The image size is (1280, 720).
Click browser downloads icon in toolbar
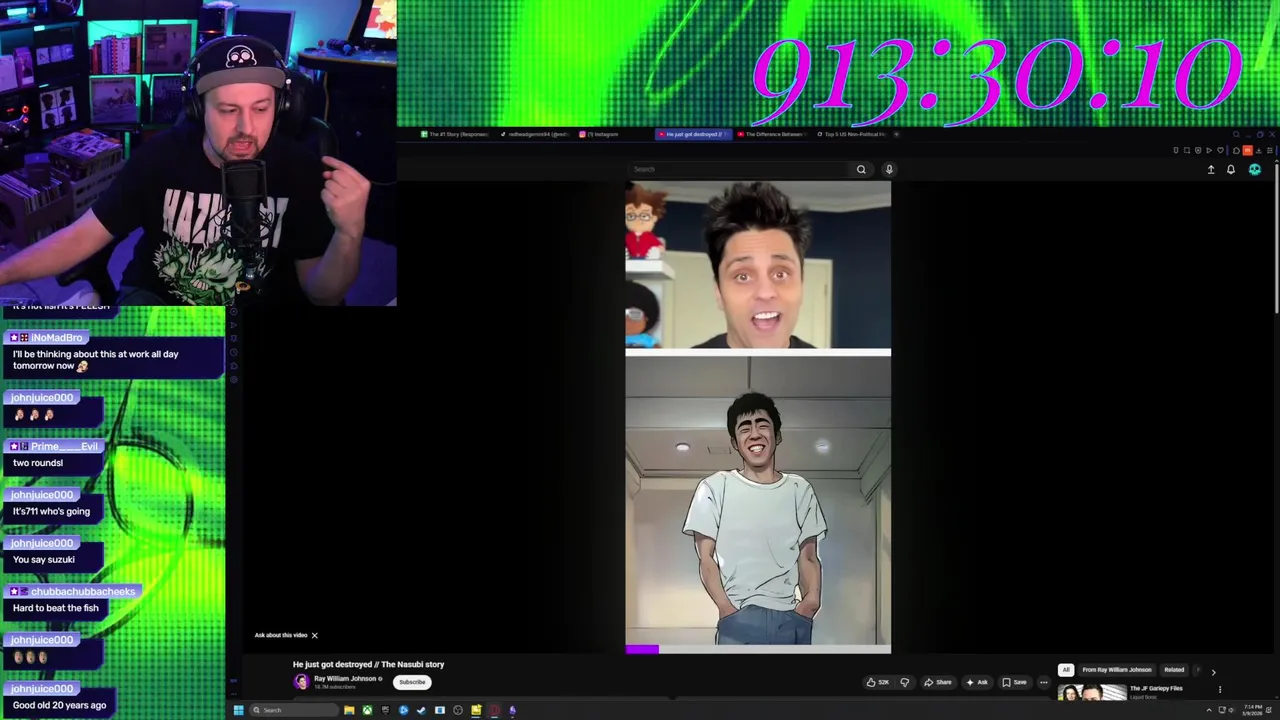tap(1259, 150)
